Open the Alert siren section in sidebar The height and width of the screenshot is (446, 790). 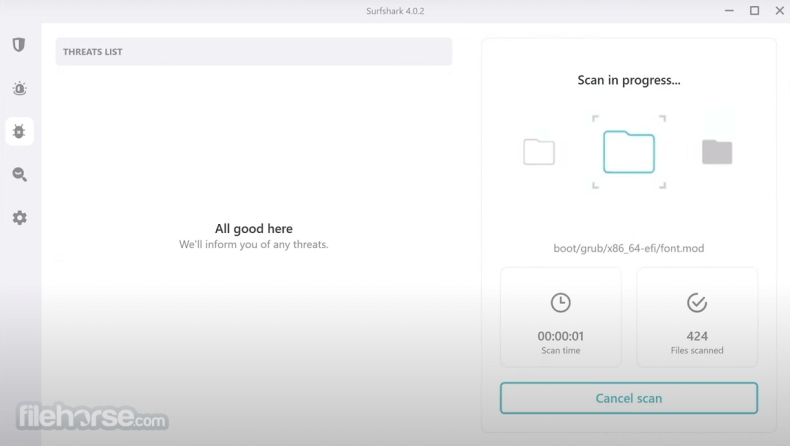(x=19, y=89)
